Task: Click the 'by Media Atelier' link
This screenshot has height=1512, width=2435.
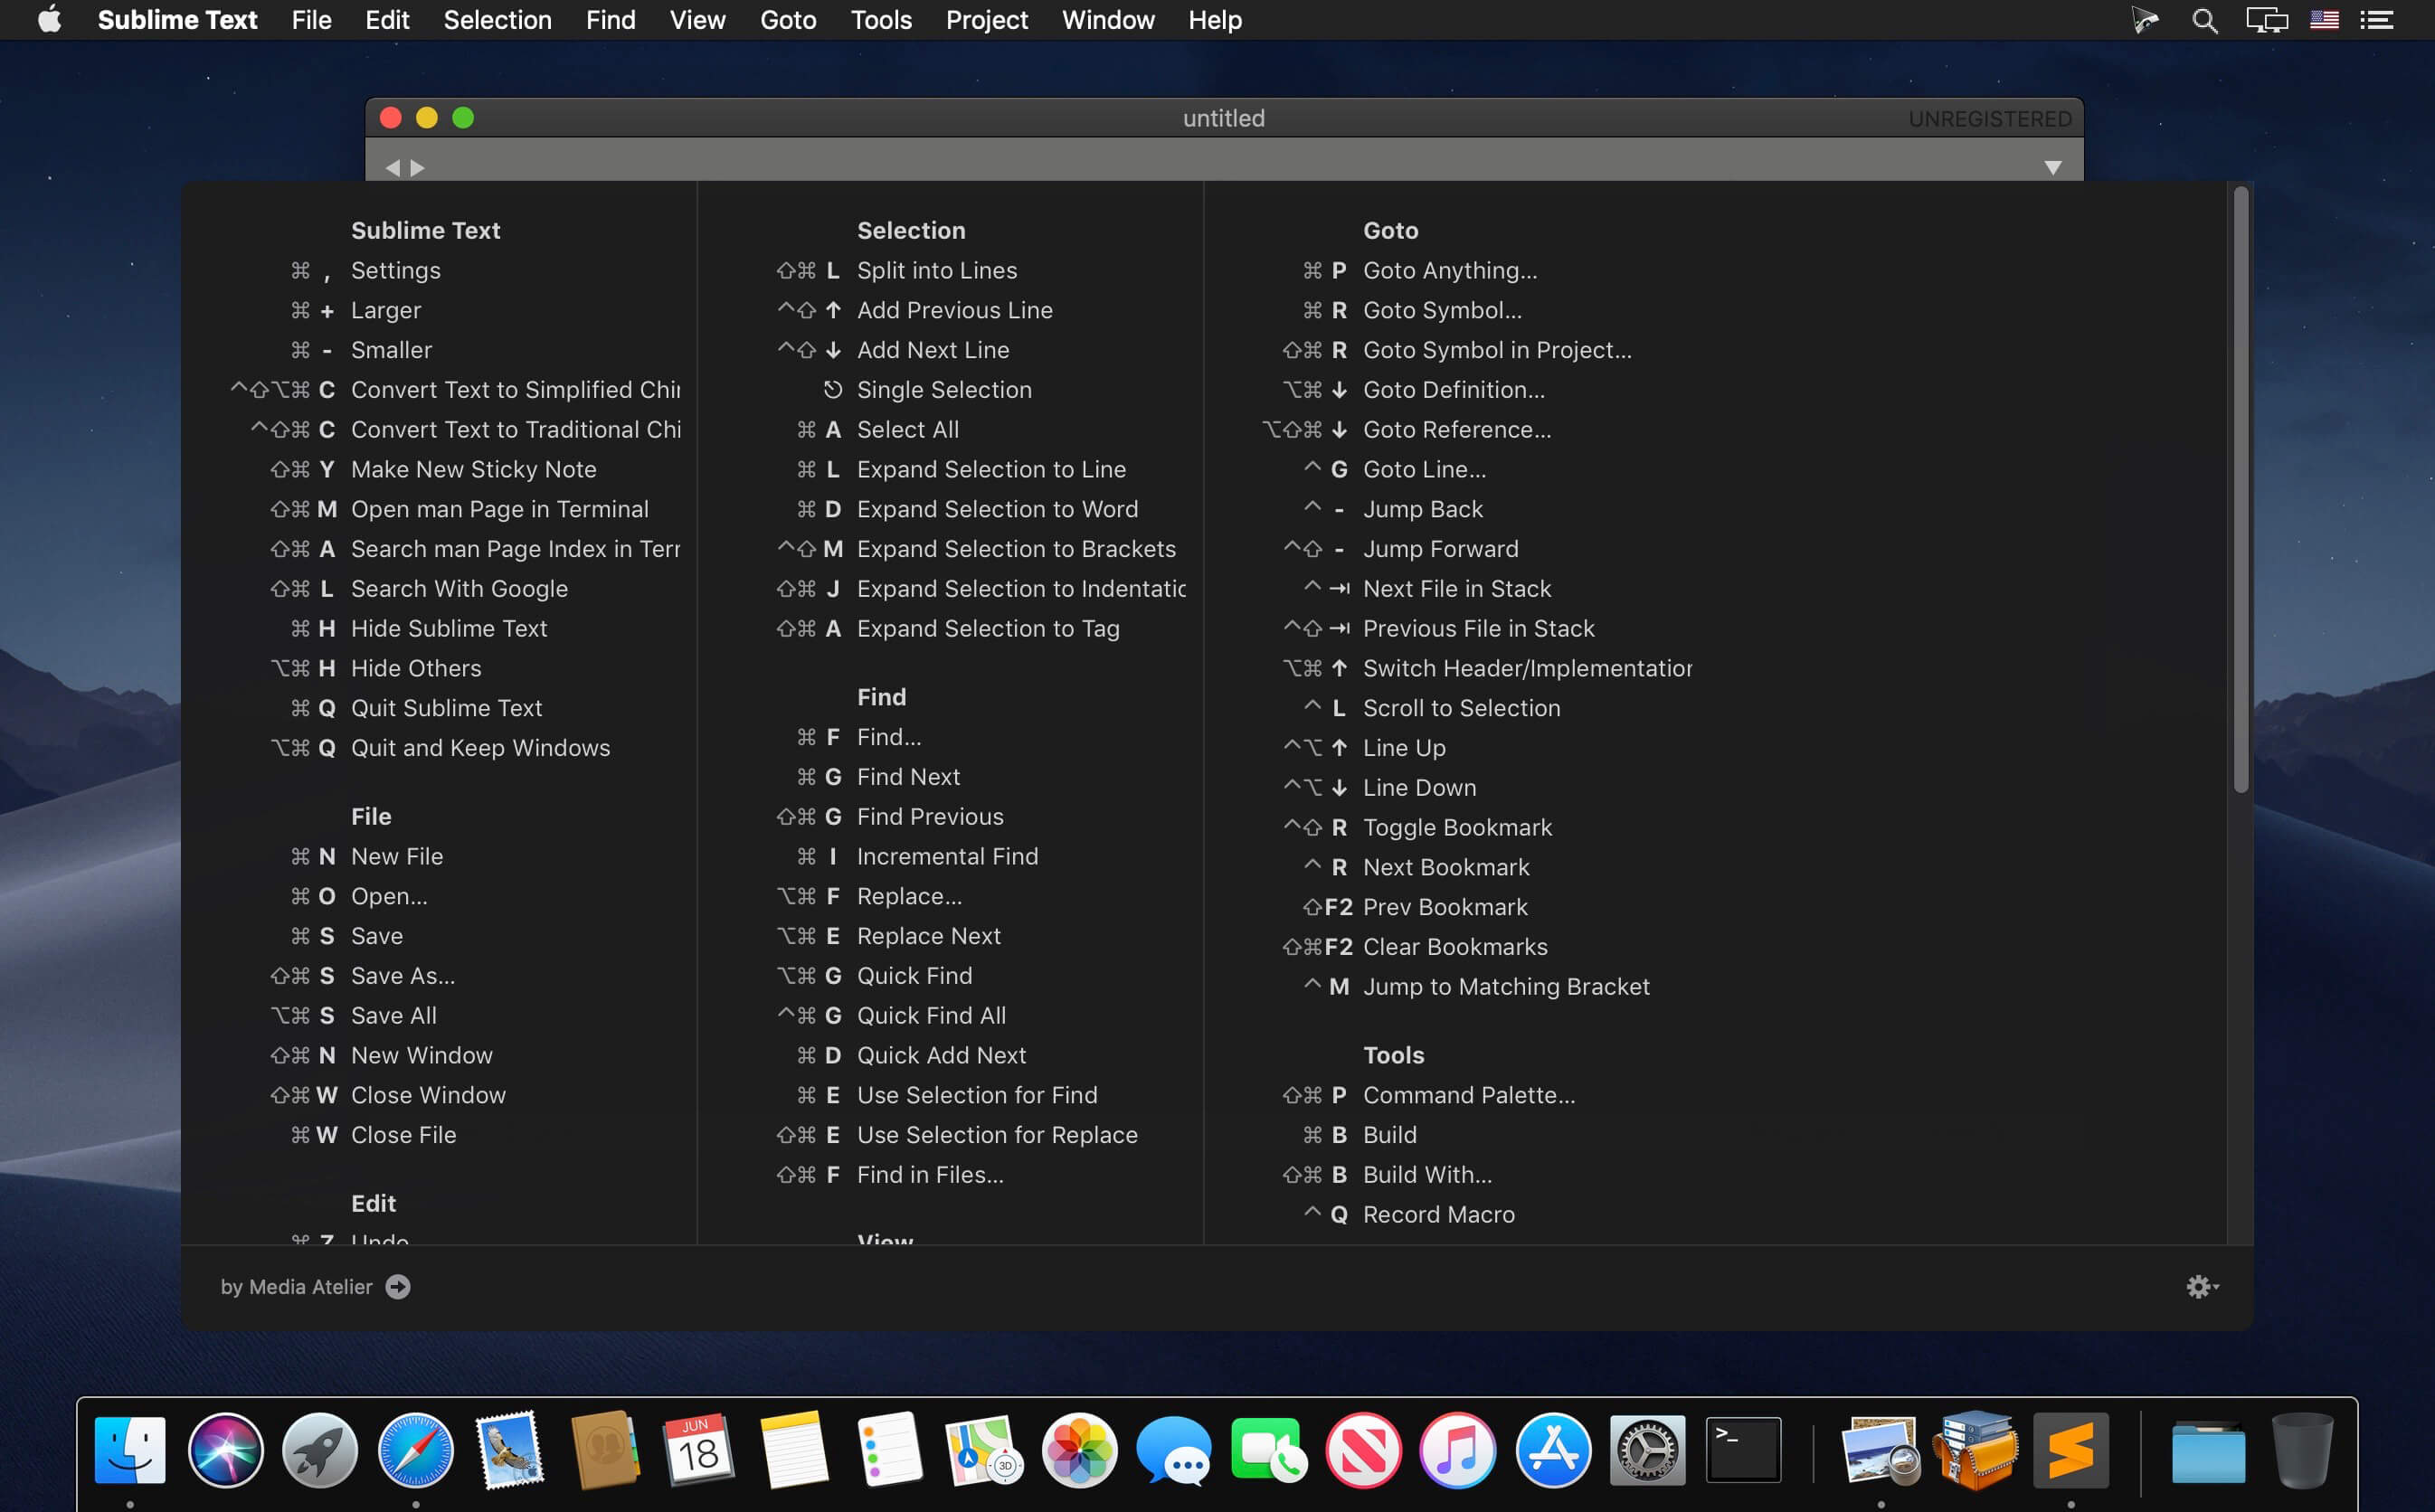Action: [296, 1287]
